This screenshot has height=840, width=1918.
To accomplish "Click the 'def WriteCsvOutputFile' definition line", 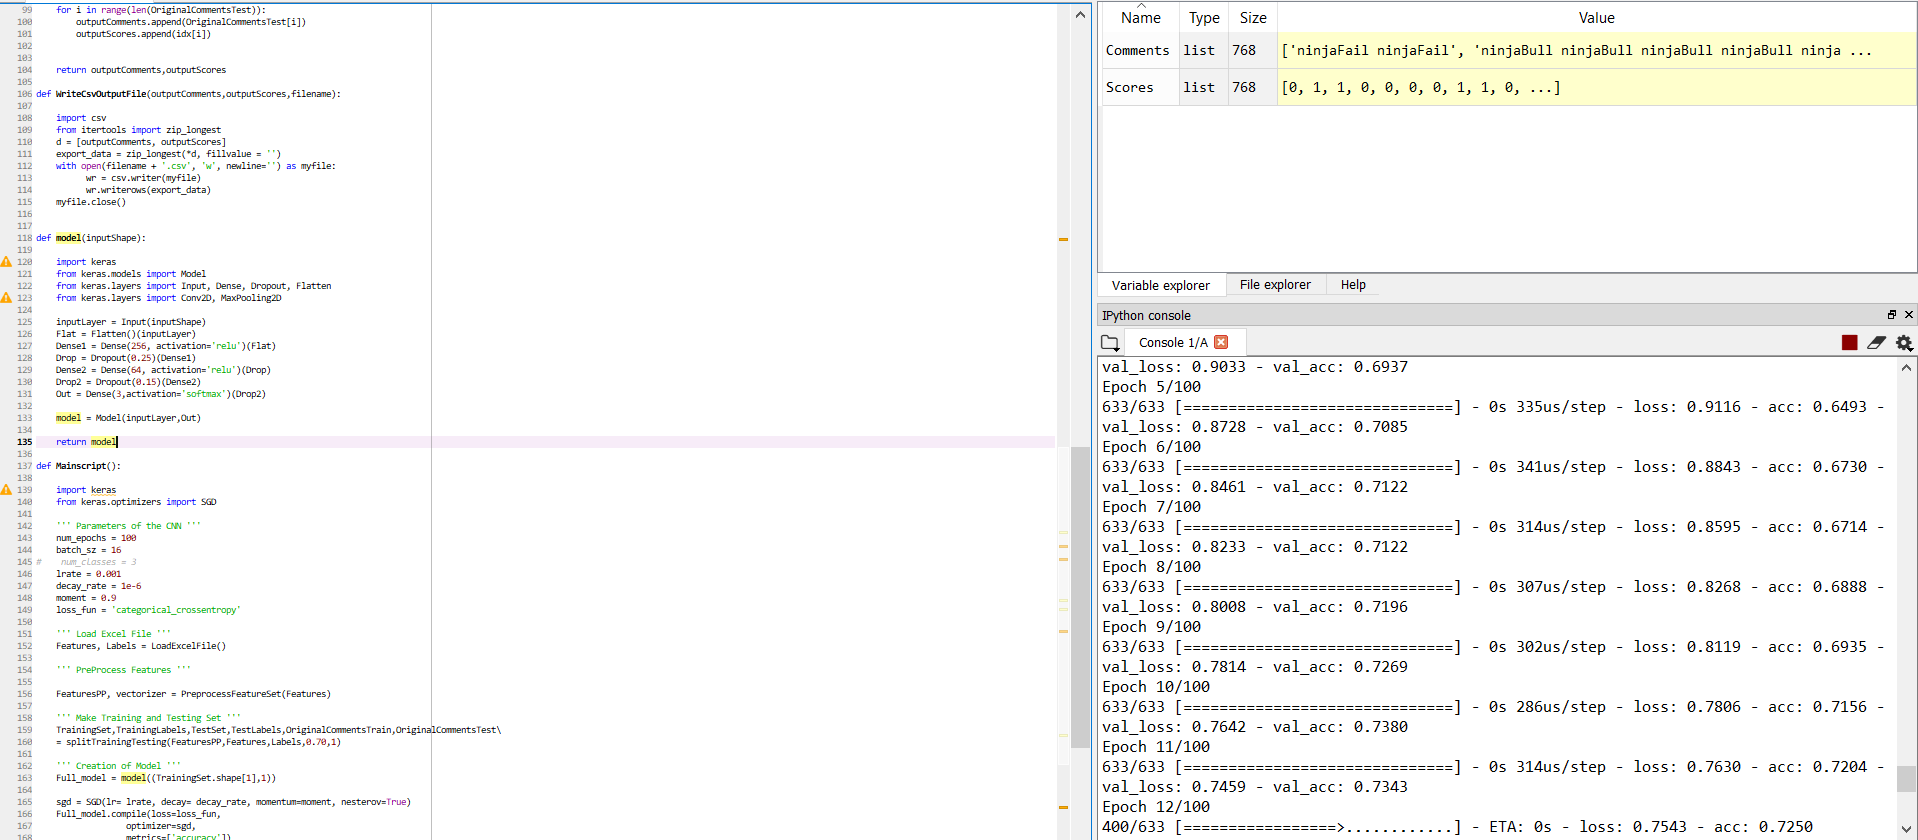I will pyautogui.click(x=188, y=94).
